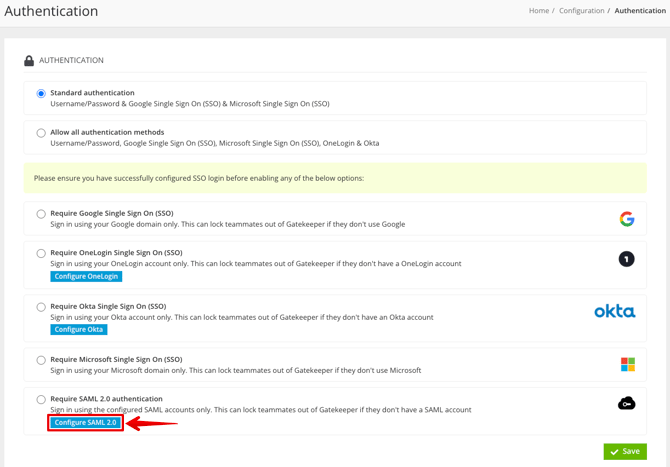Image resolution: width=670 pixels, height=467 pixels.
Task: Choose Require Okta Single Sign On radio
Action: 41,307
